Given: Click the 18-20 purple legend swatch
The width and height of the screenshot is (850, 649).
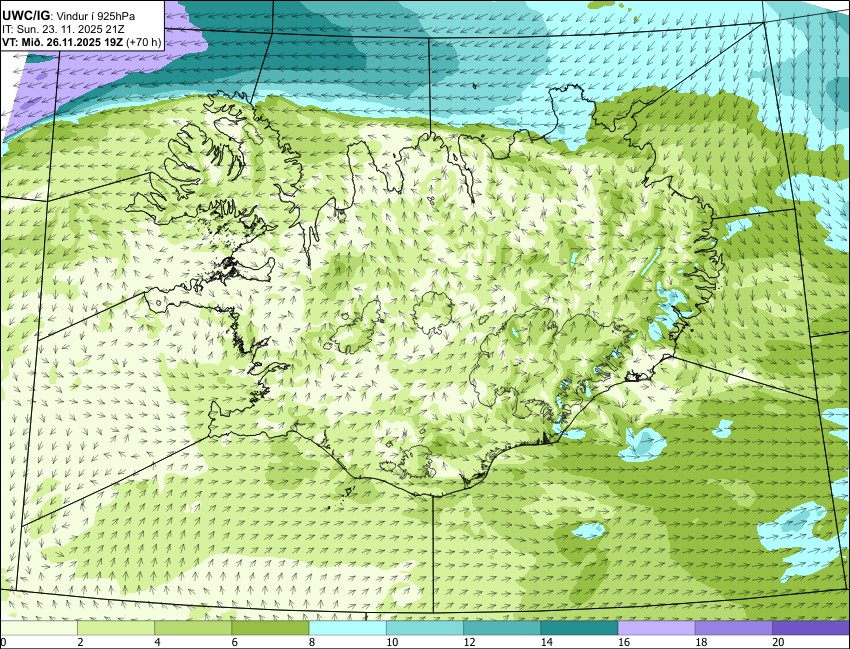Looking at the screenshot, I should pos(733,628).
